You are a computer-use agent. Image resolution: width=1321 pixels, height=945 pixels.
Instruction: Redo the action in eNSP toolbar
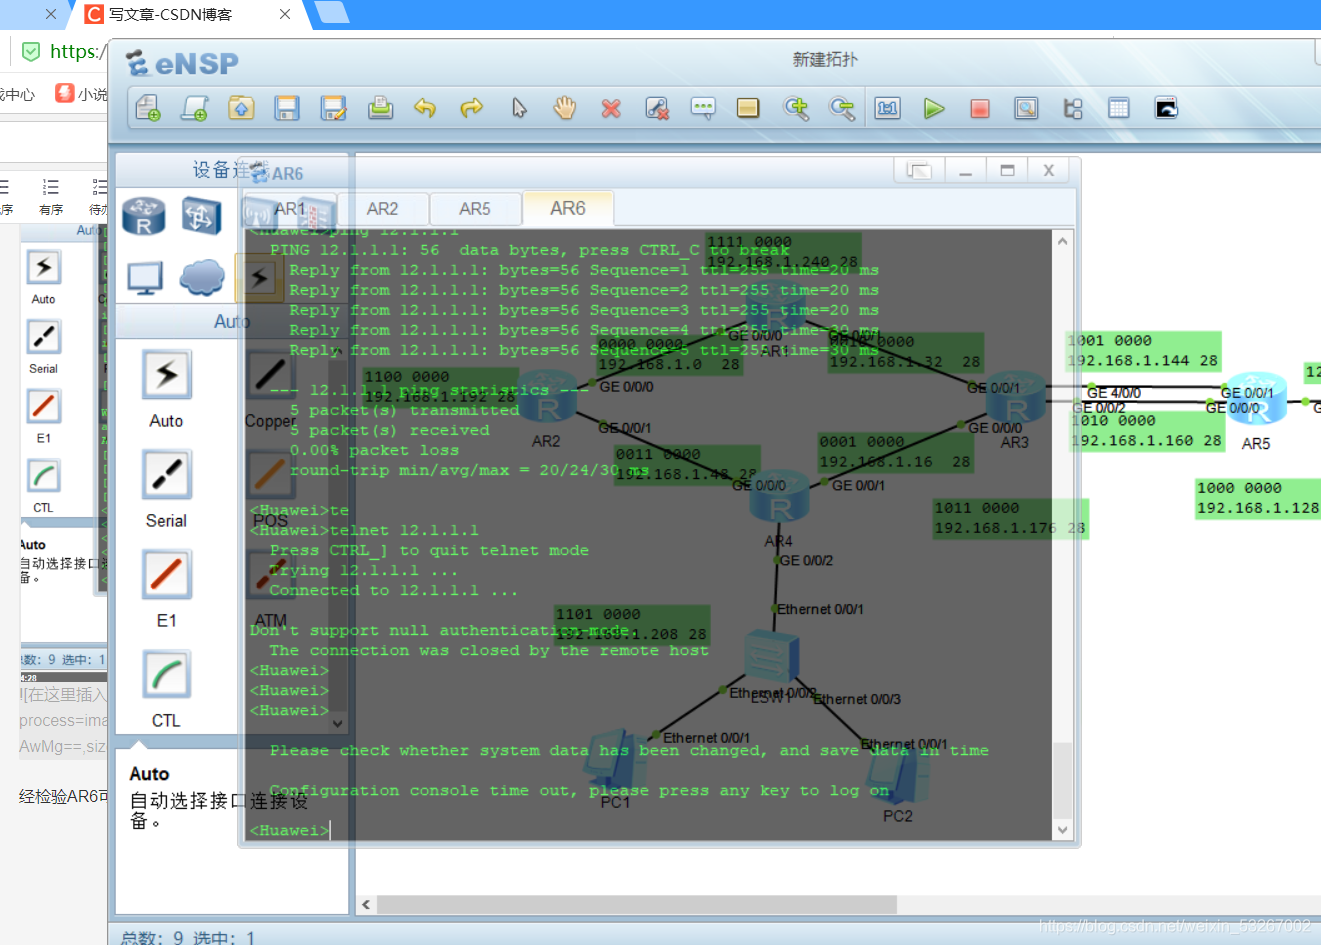point(472,108)
